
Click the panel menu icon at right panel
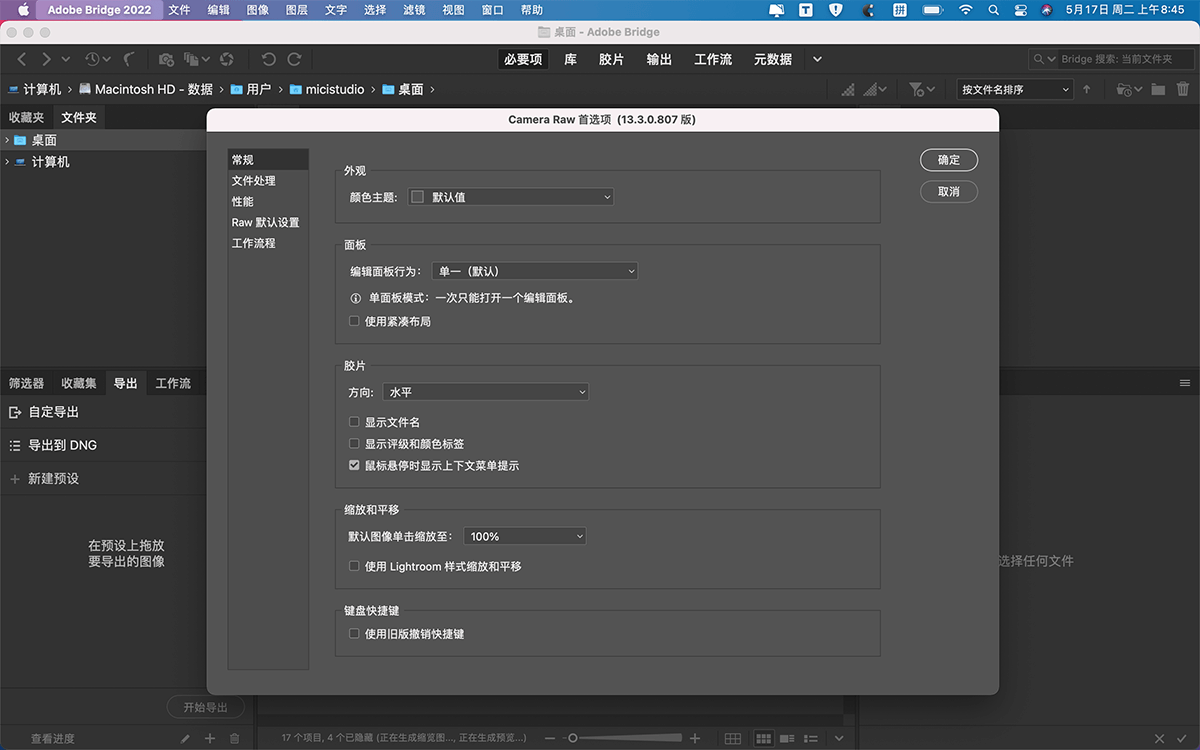tap(1185, 383)
